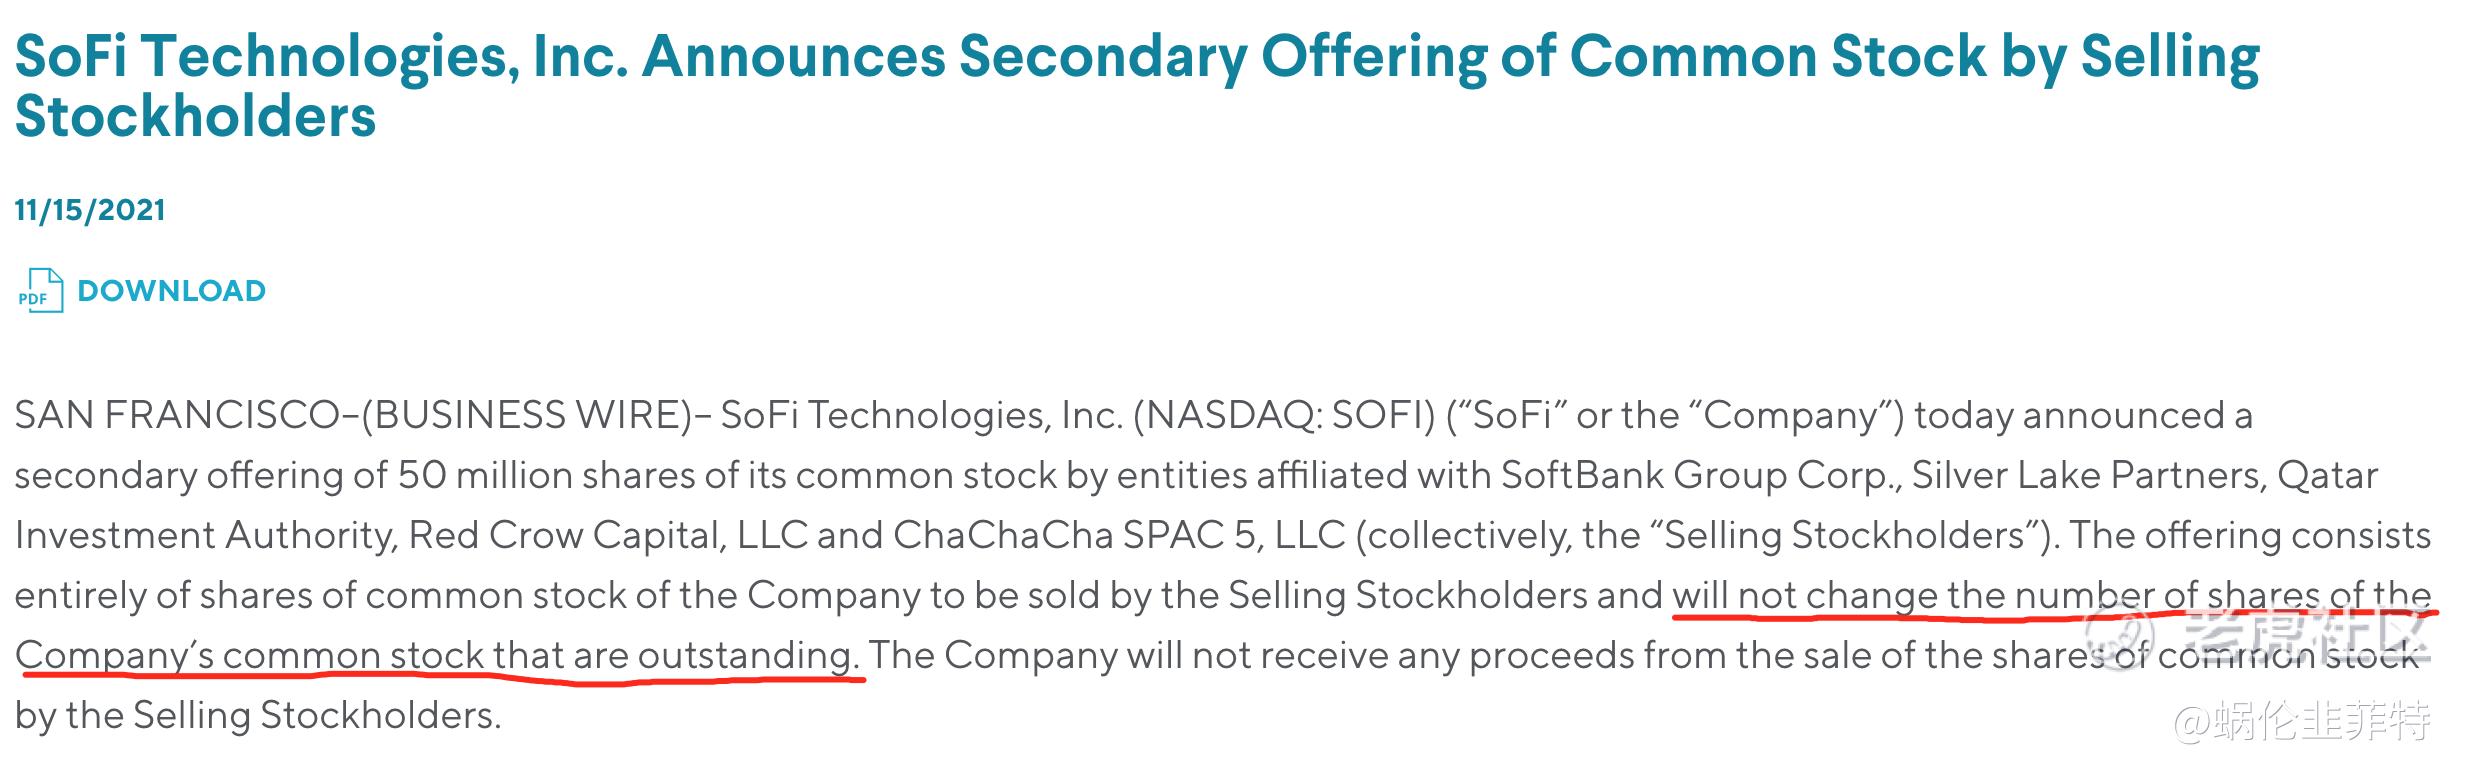This screenshot has width=2480, height=778.
Task: Click the "BUSINESS WIRE" text
Action: 527,415
